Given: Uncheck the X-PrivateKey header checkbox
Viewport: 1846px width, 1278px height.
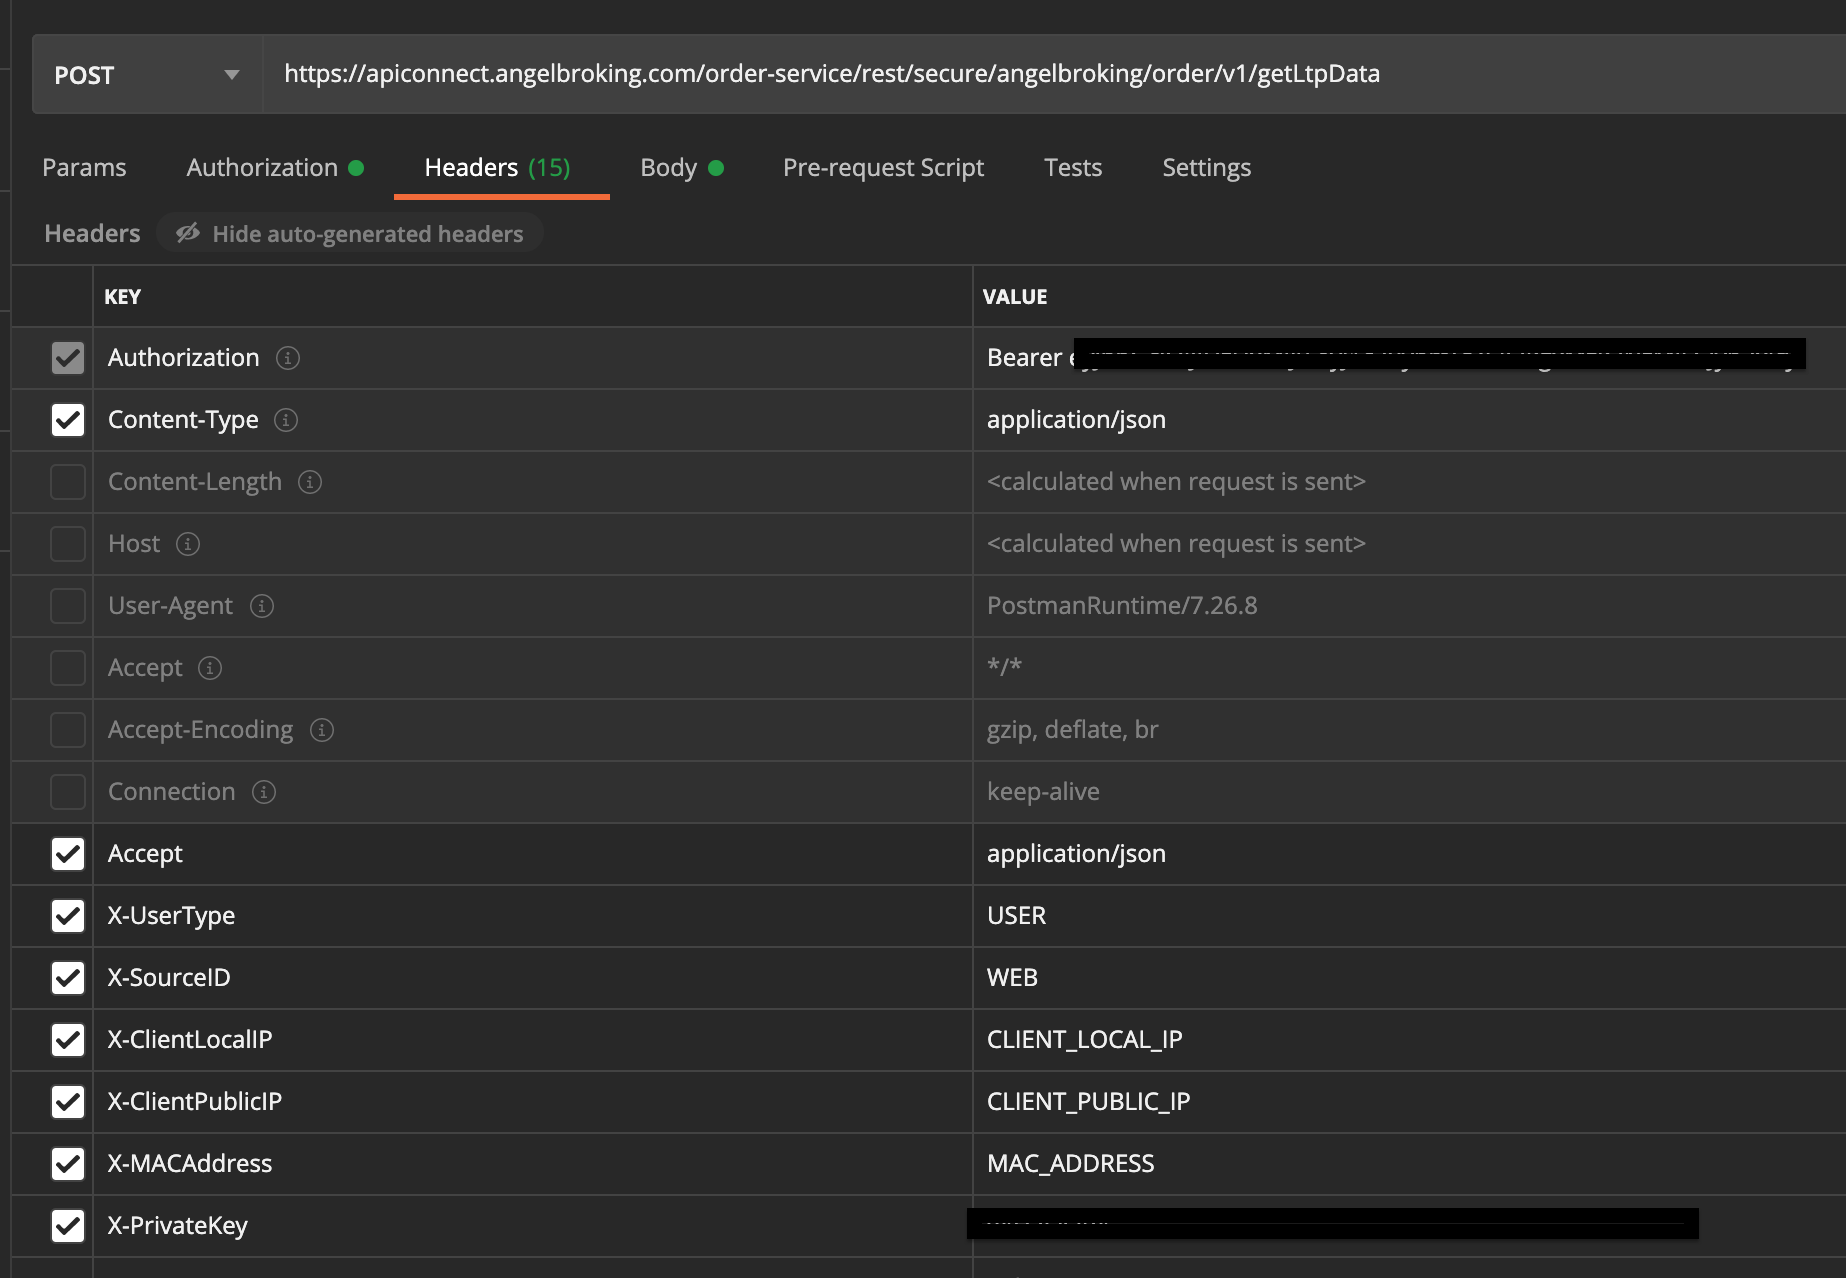Looking at the screenshot, I should [68, 1226].
